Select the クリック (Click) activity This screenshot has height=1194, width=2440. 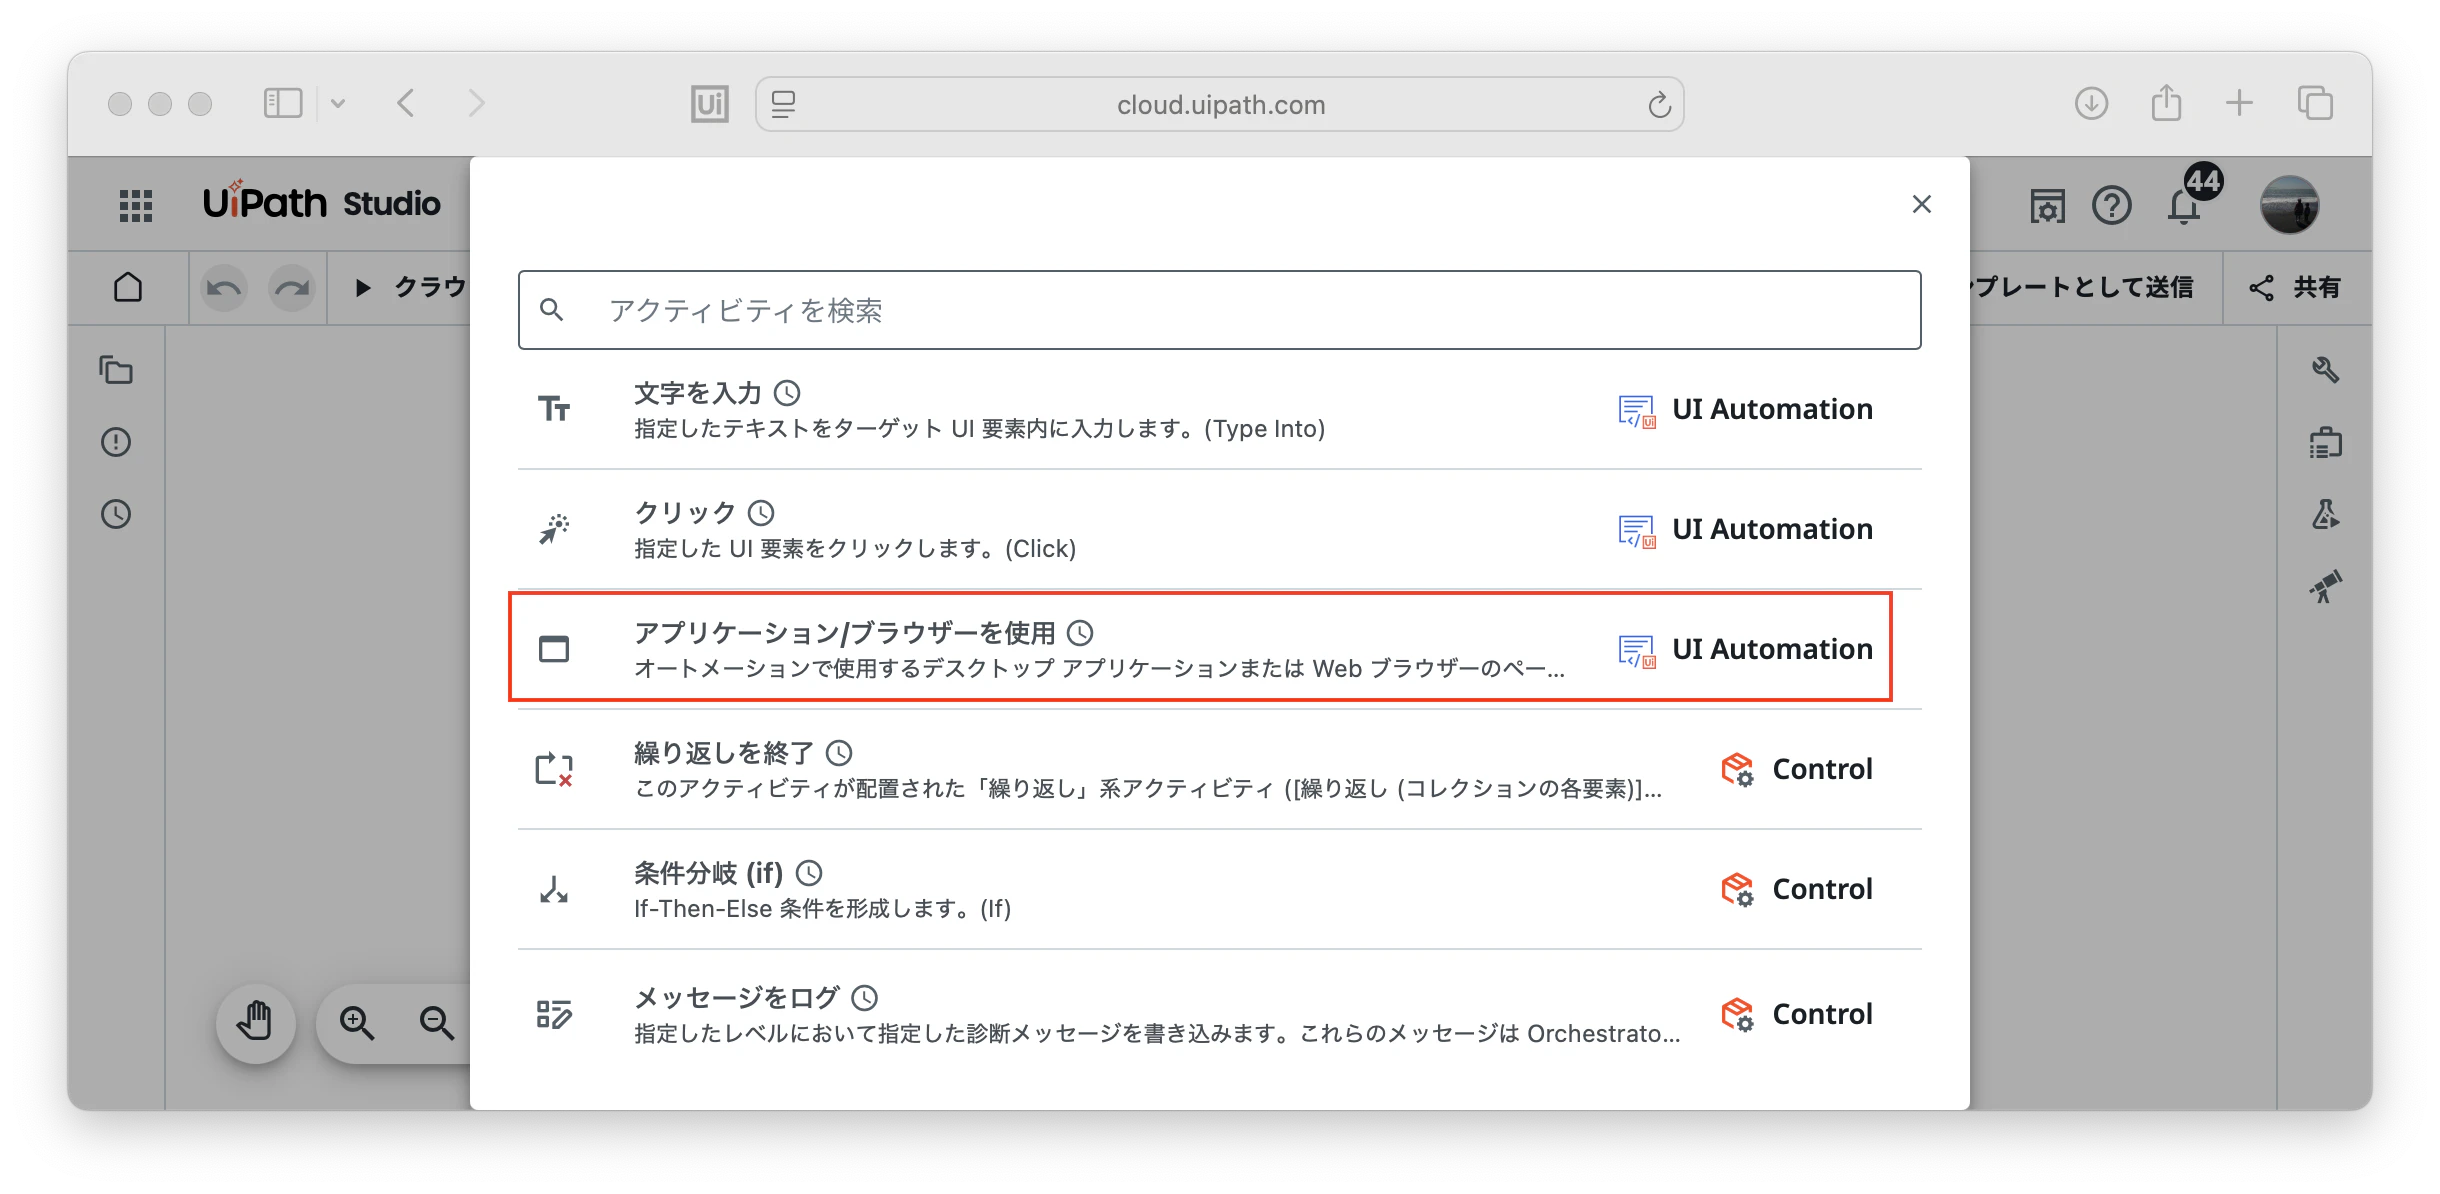coord(1219,530)
